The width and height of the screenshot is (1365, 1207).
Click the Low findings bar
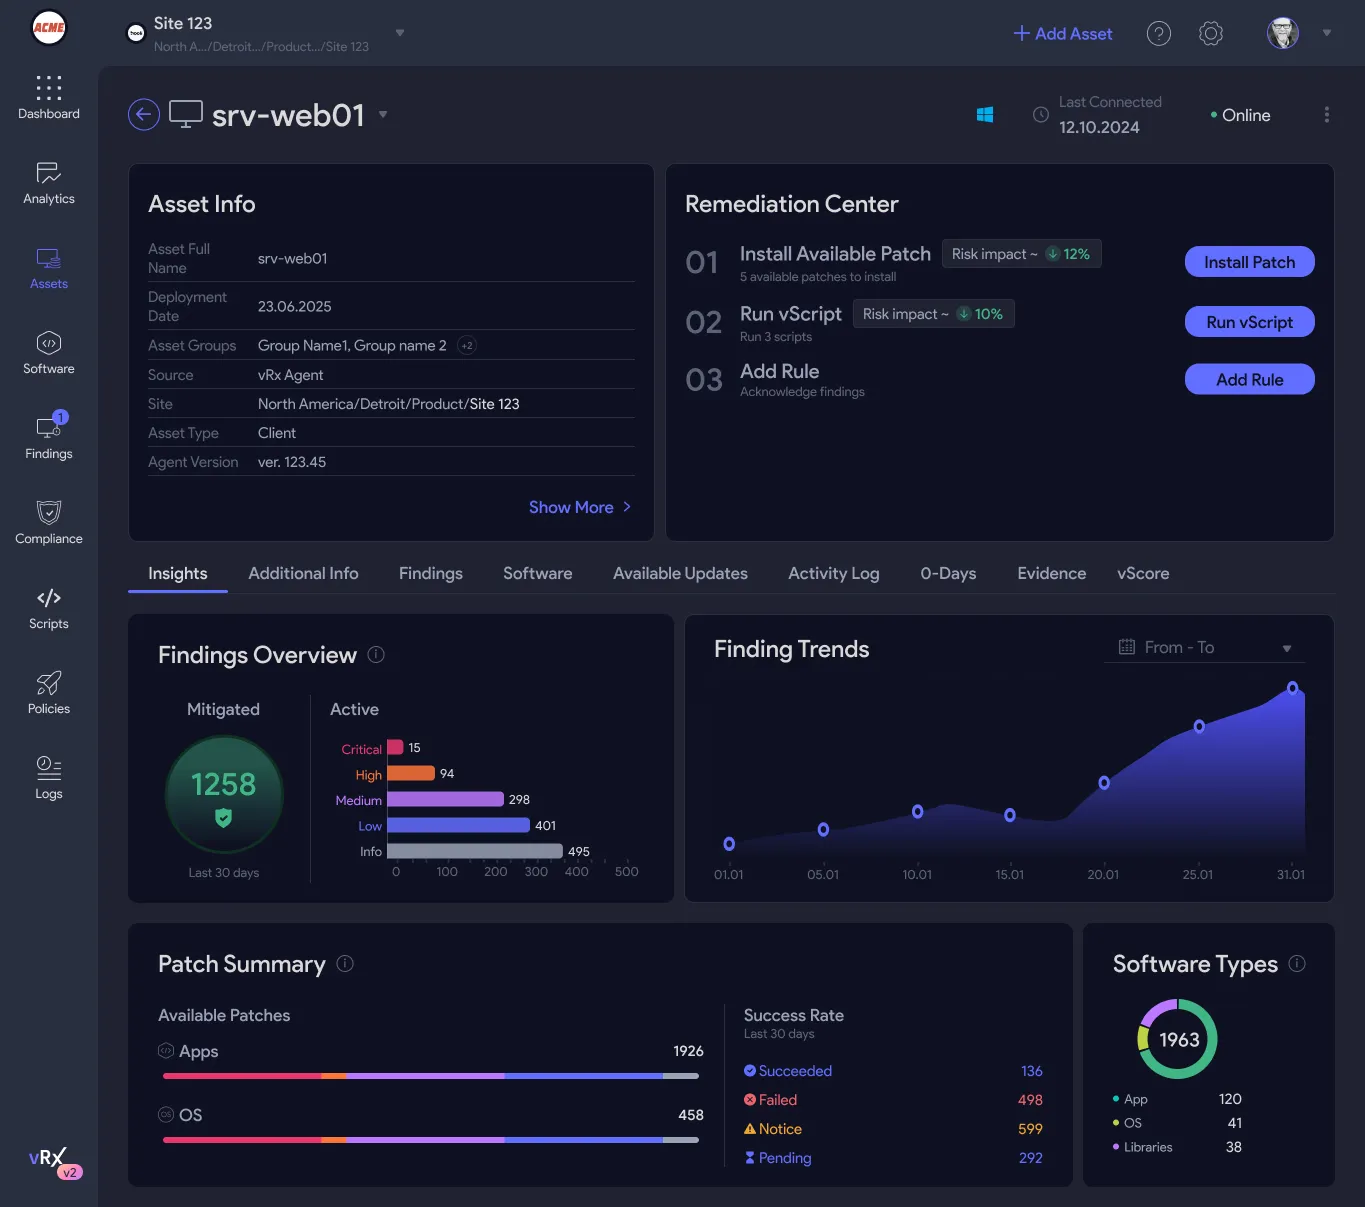click(x=458, y=825)
